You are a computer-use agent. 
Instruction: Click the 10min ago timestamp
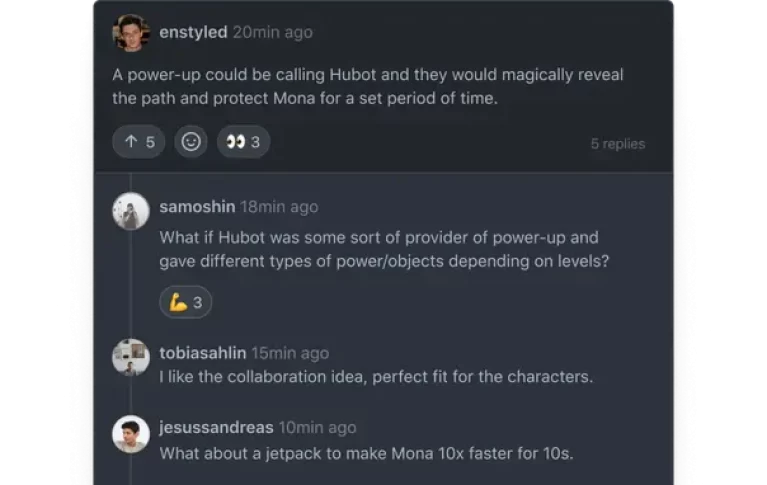pos(316,428)
